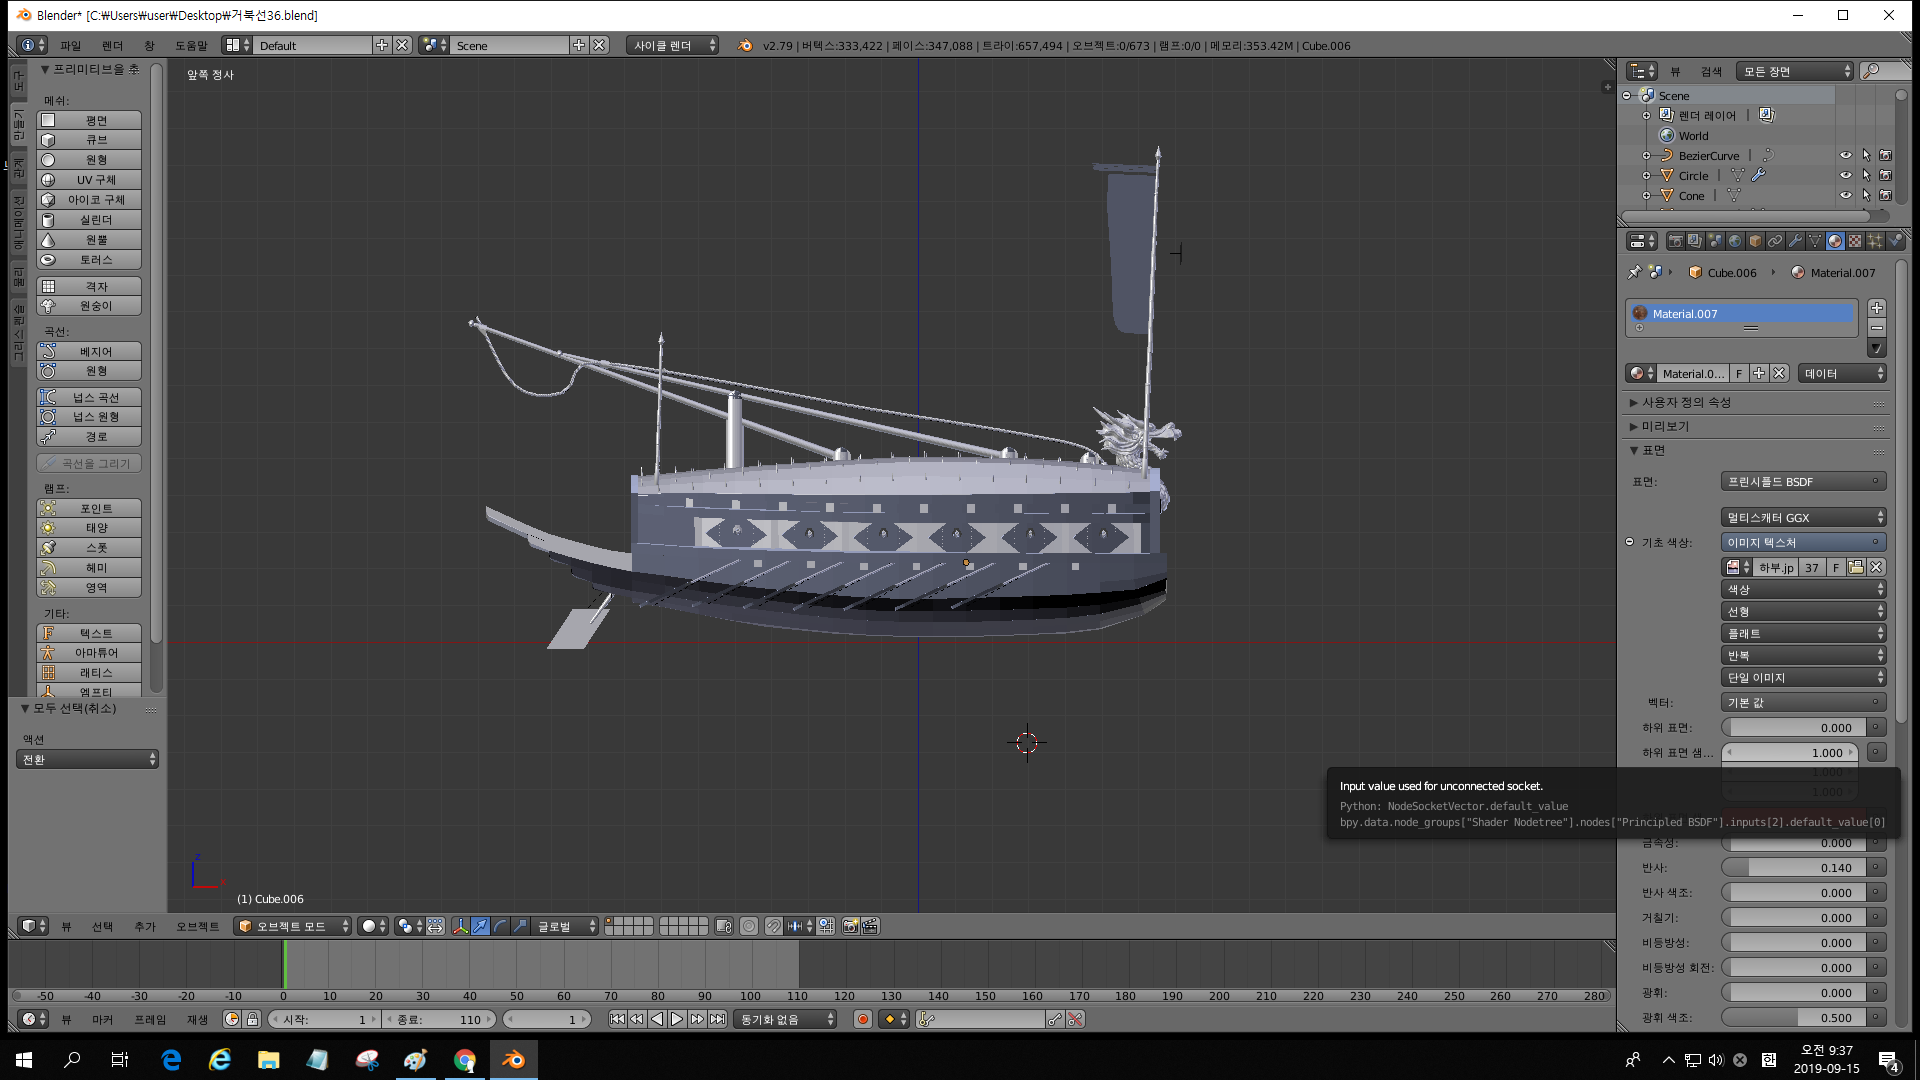1920x1080 pixels.
Task: Open the Particles properties tab
Action: pyautogui.click(x=1875, y=241)
